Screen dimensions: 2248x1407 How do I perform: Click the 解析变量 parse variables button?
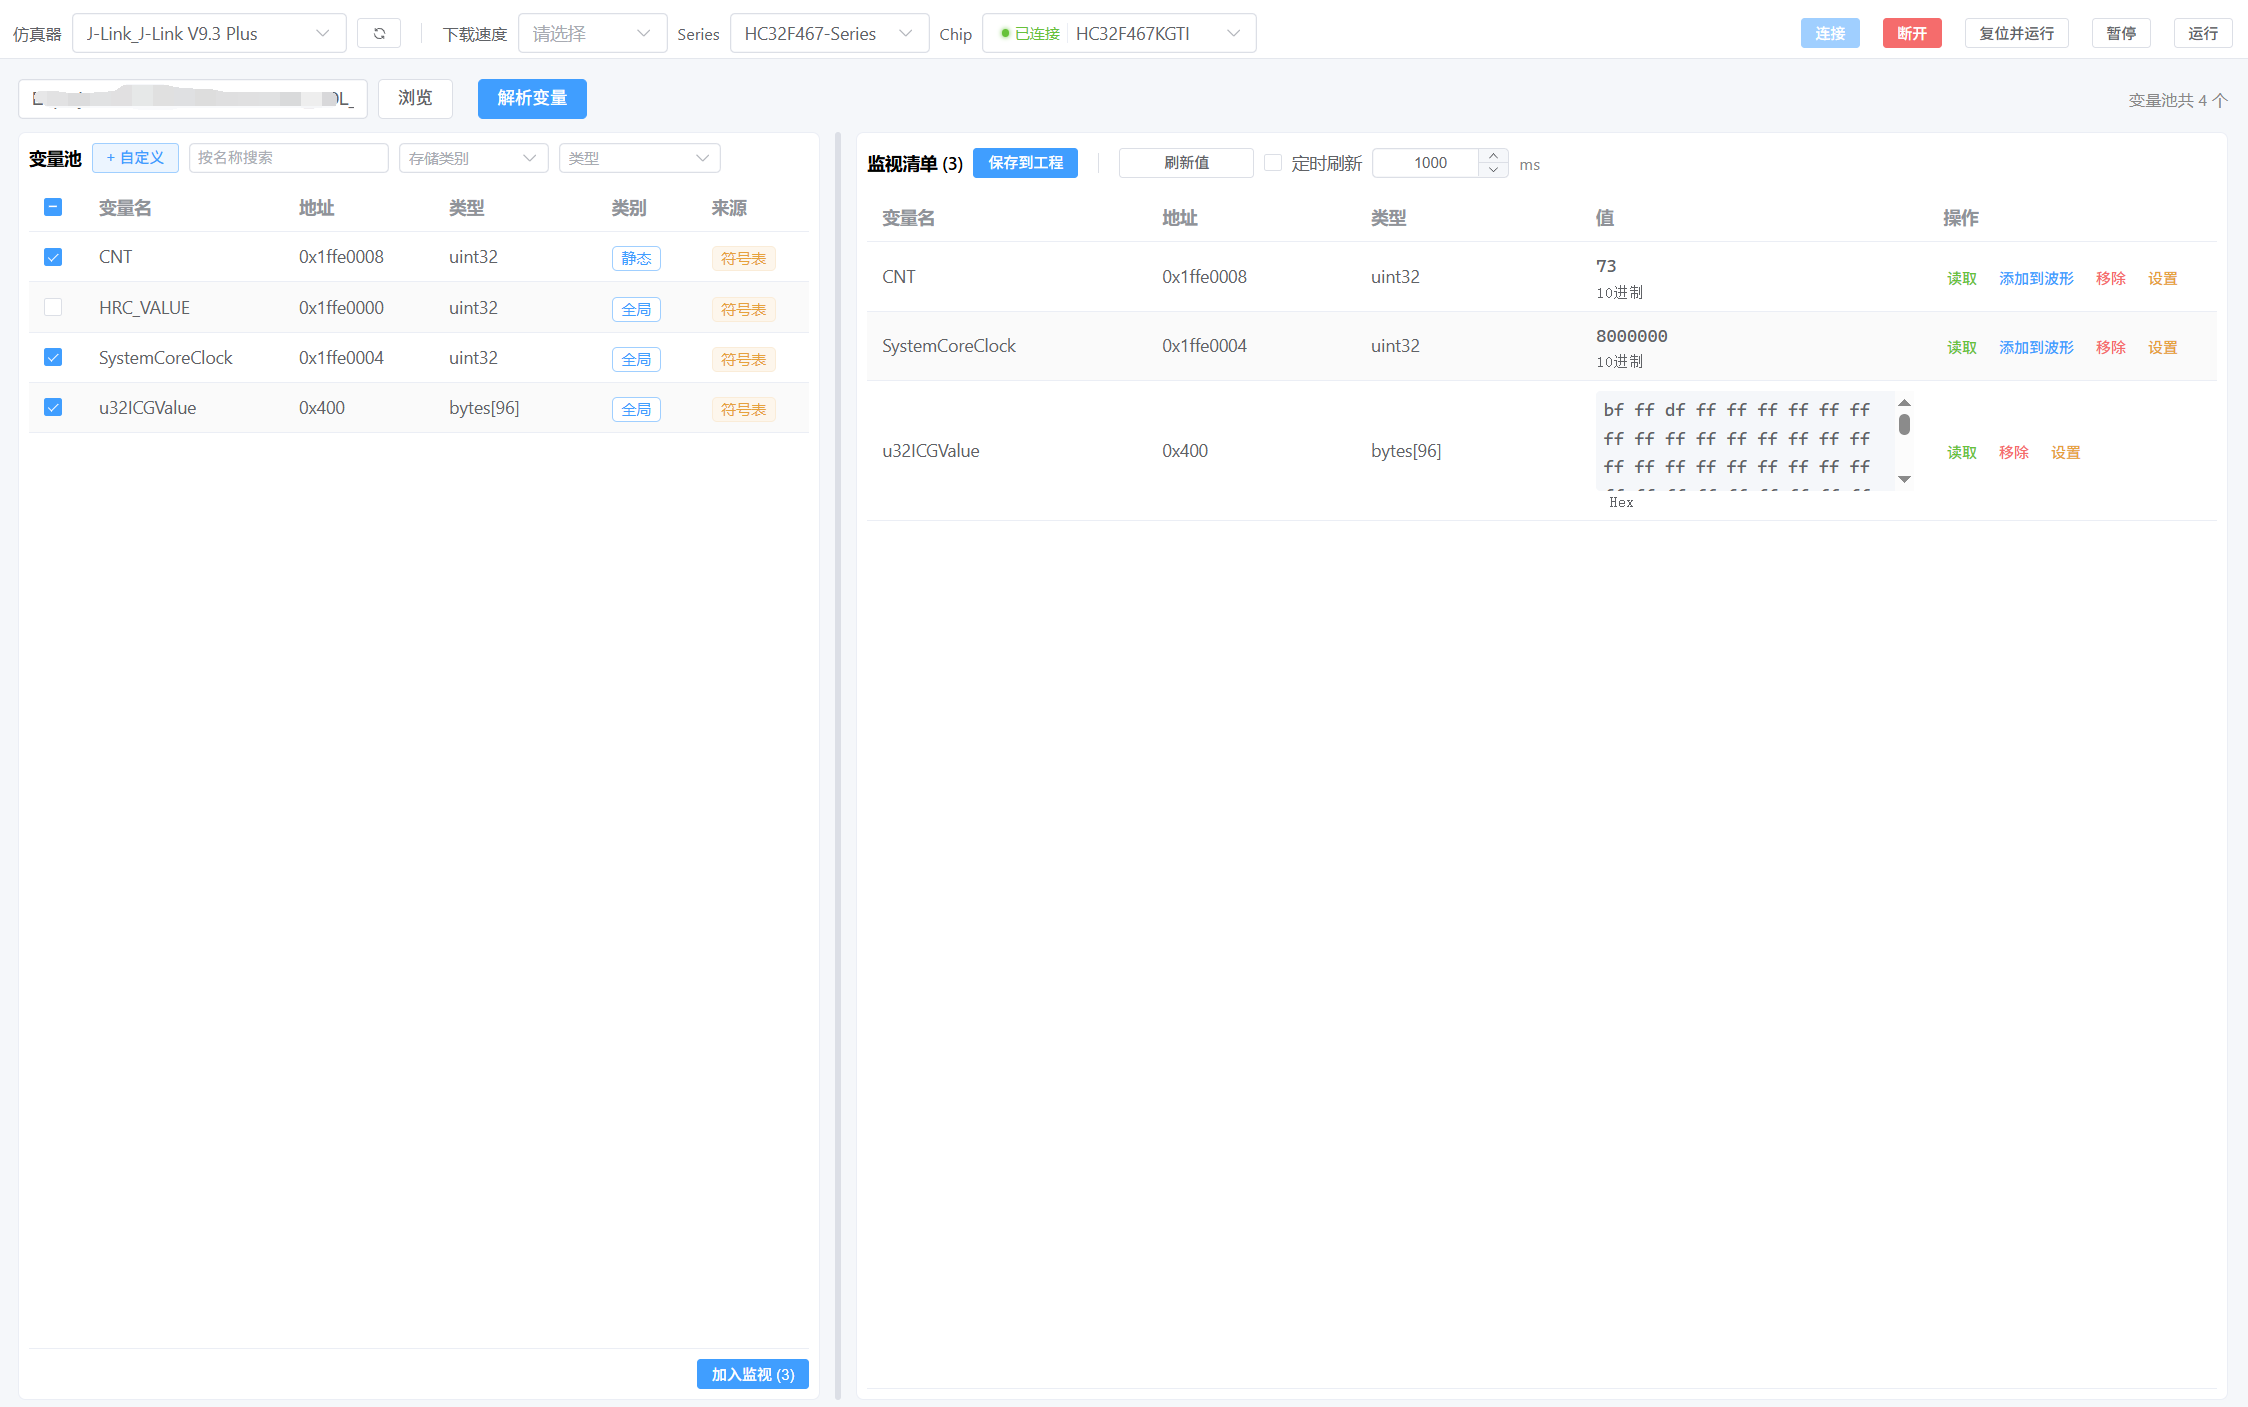coord(532,98)
